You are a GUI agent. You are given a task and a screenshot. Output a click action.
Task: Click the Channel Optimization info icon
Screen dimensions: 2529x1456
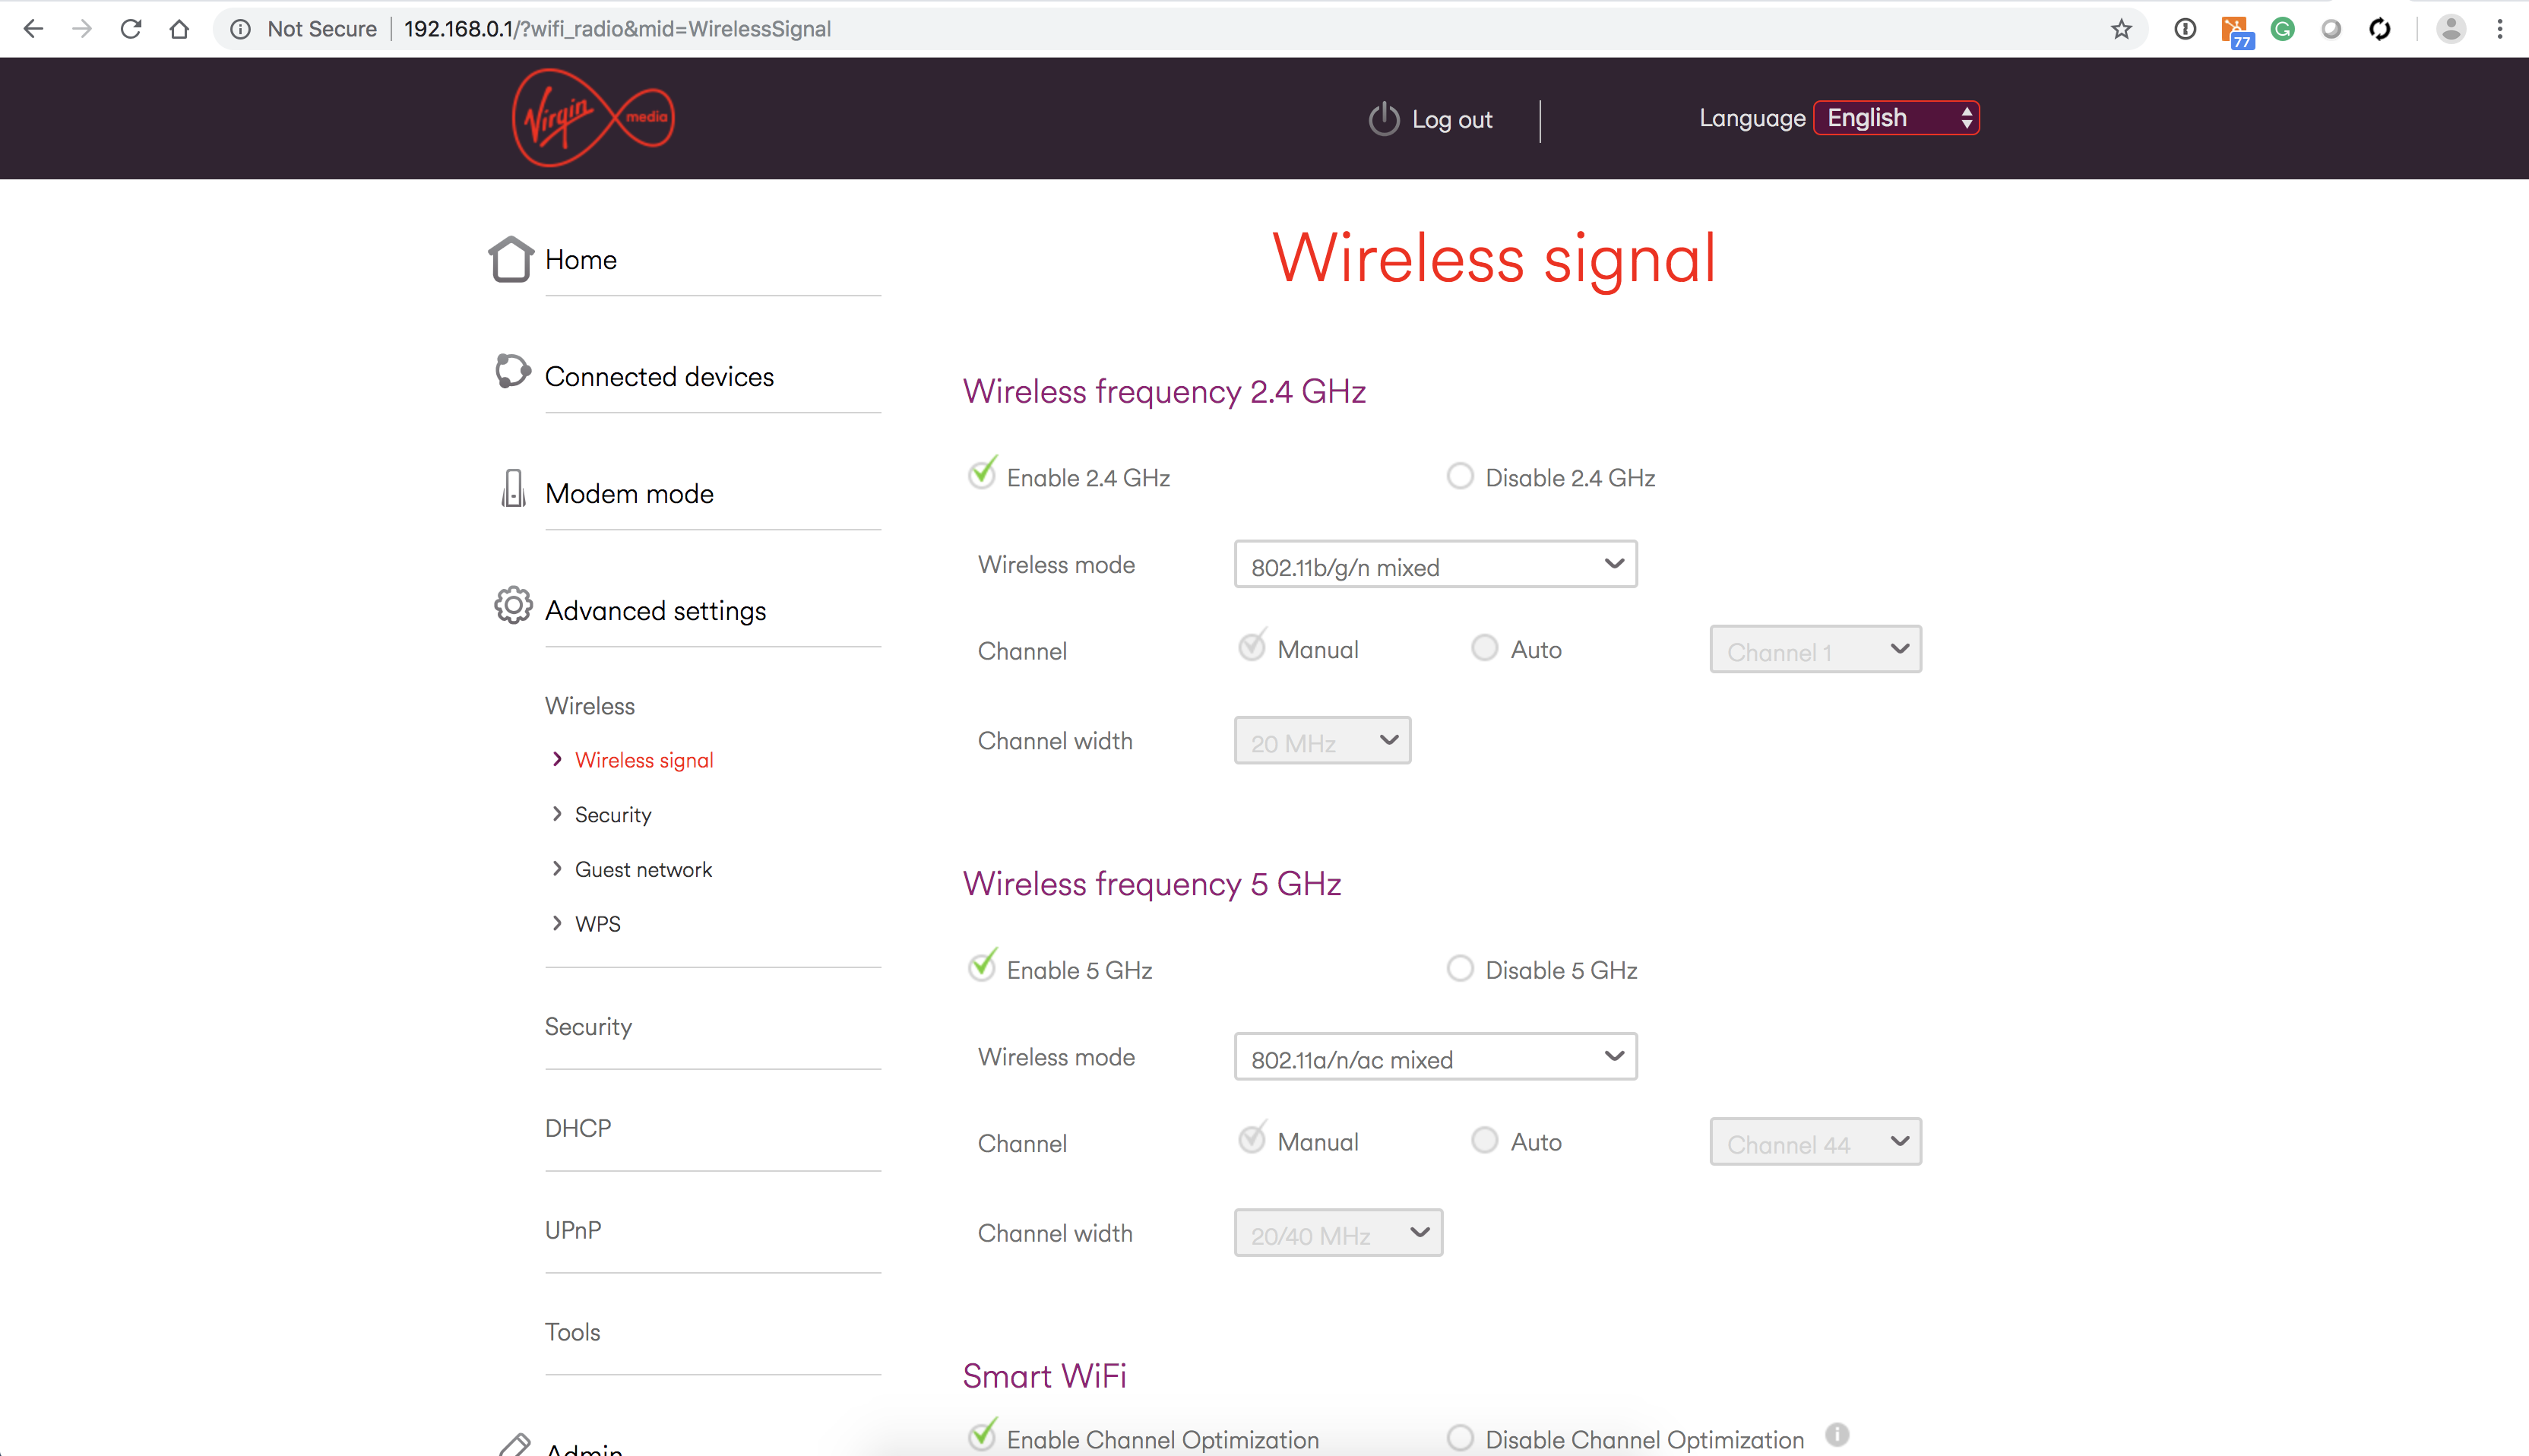1836,1435
